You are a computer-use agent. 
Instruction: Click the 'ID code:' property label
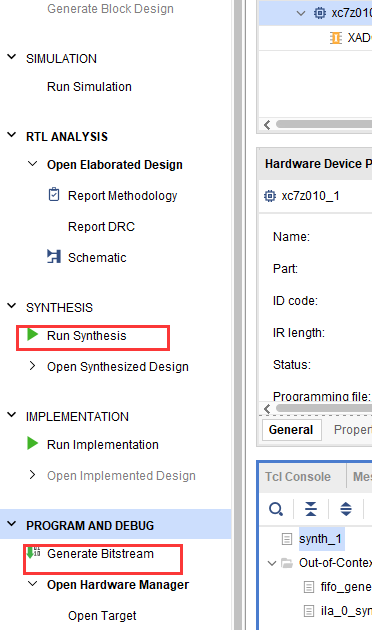pyautogui.click(x=295, y=301)
